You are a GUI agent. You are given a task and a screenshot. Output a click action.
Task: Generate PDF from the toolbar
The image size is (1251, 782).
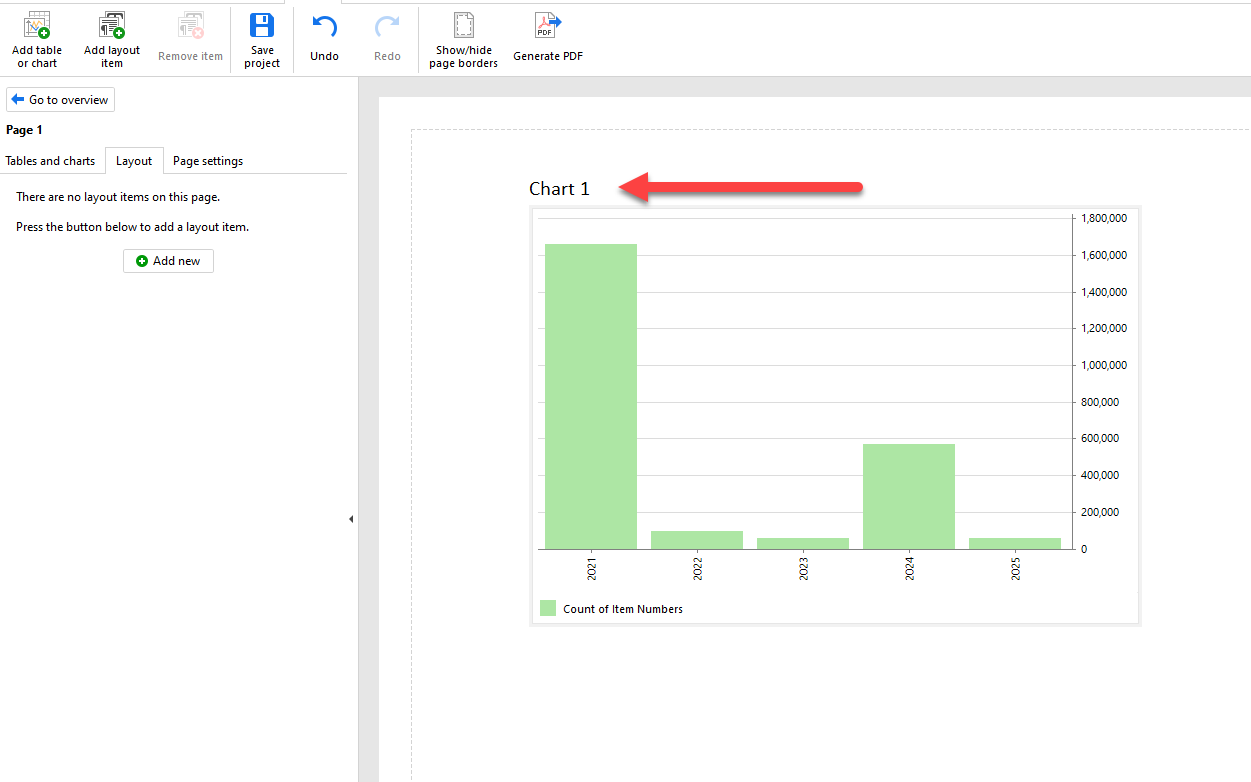point(548,27)
